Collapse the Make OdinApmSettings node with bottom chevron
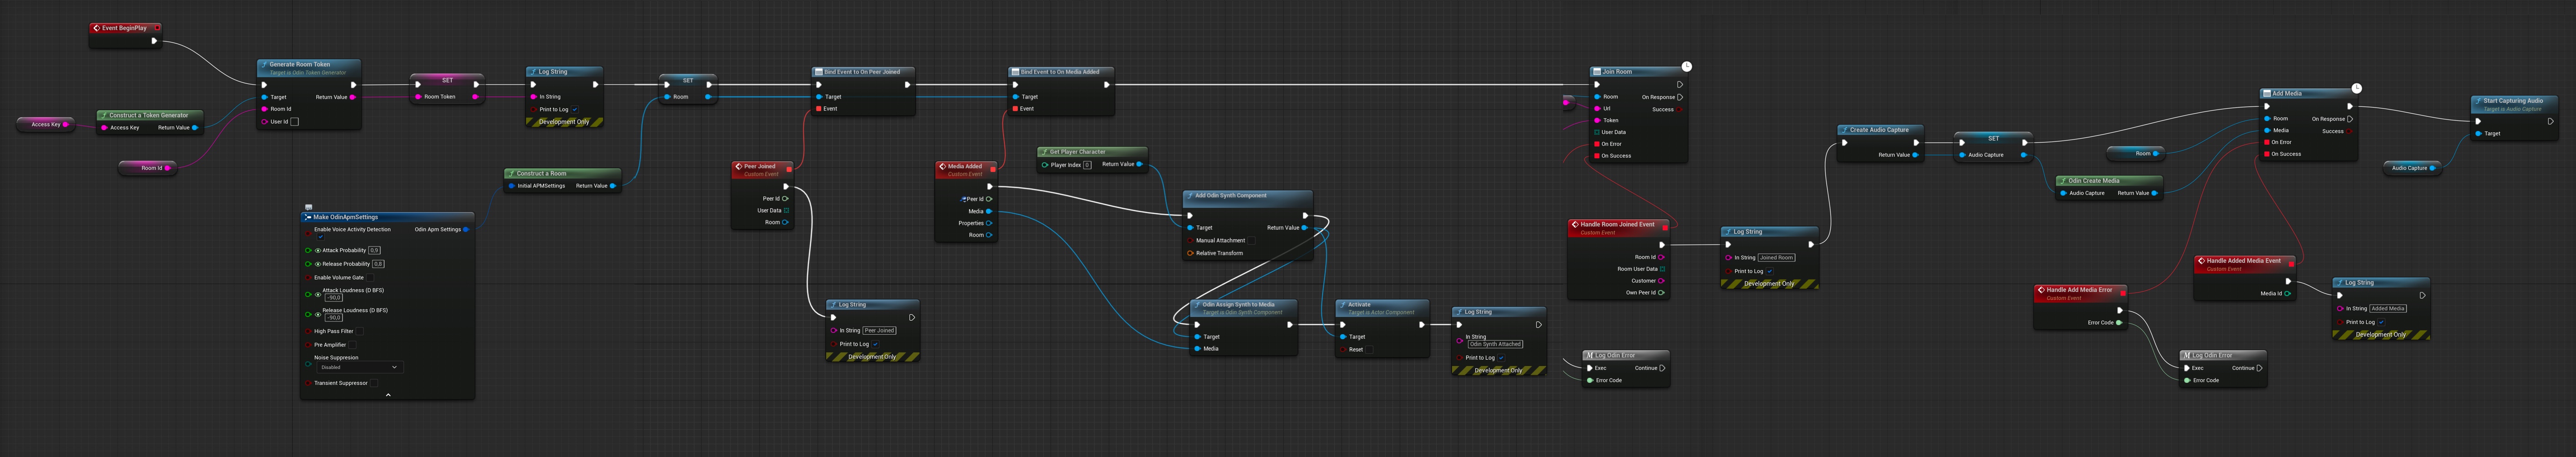 point(388,395)
